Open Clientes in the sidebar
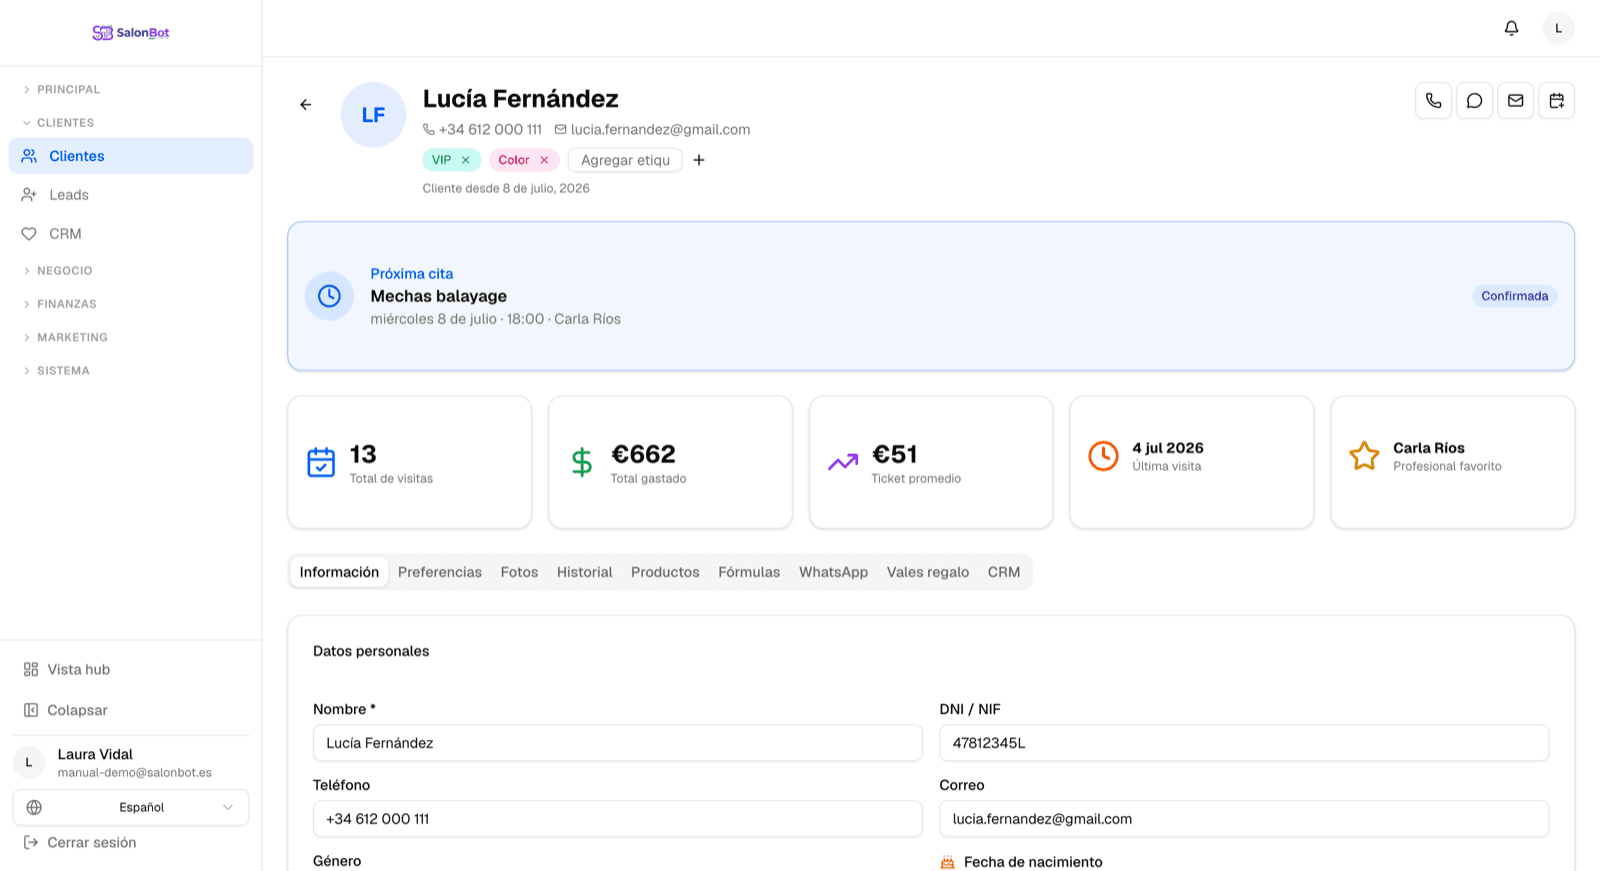This screenshot has width=1600, height=871. point(131,156)
